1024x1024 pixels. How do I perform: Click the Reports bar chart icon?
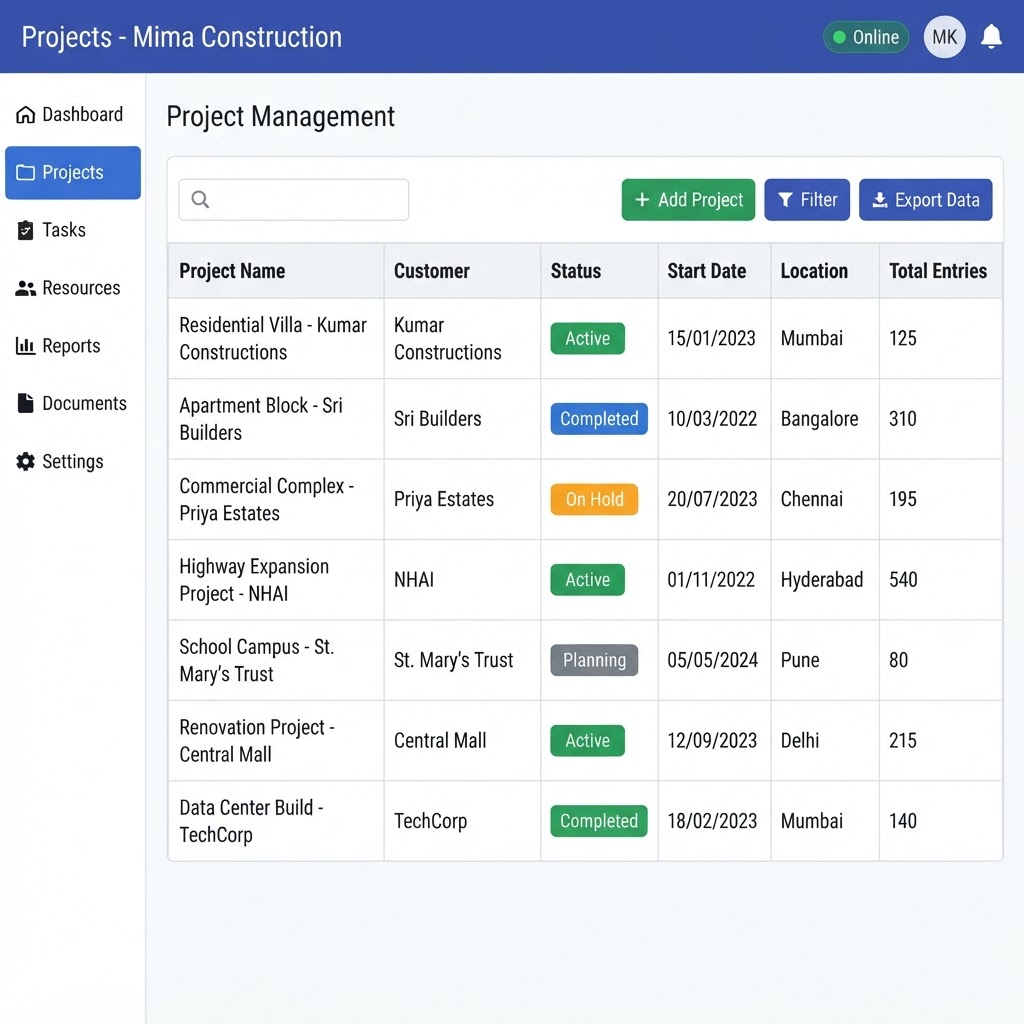[25, 345]
